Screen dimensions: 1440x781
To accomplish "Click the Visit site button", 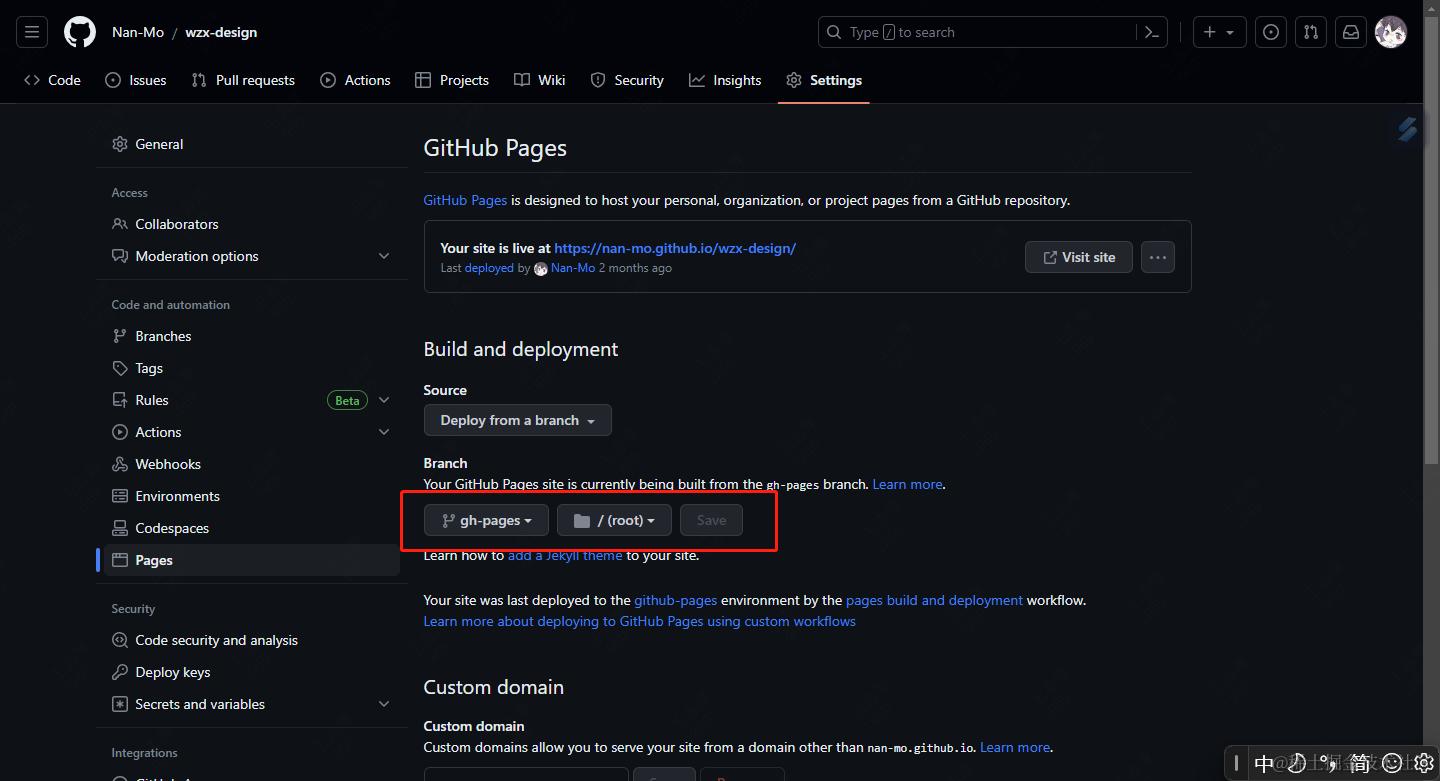I will [1078, 257].
